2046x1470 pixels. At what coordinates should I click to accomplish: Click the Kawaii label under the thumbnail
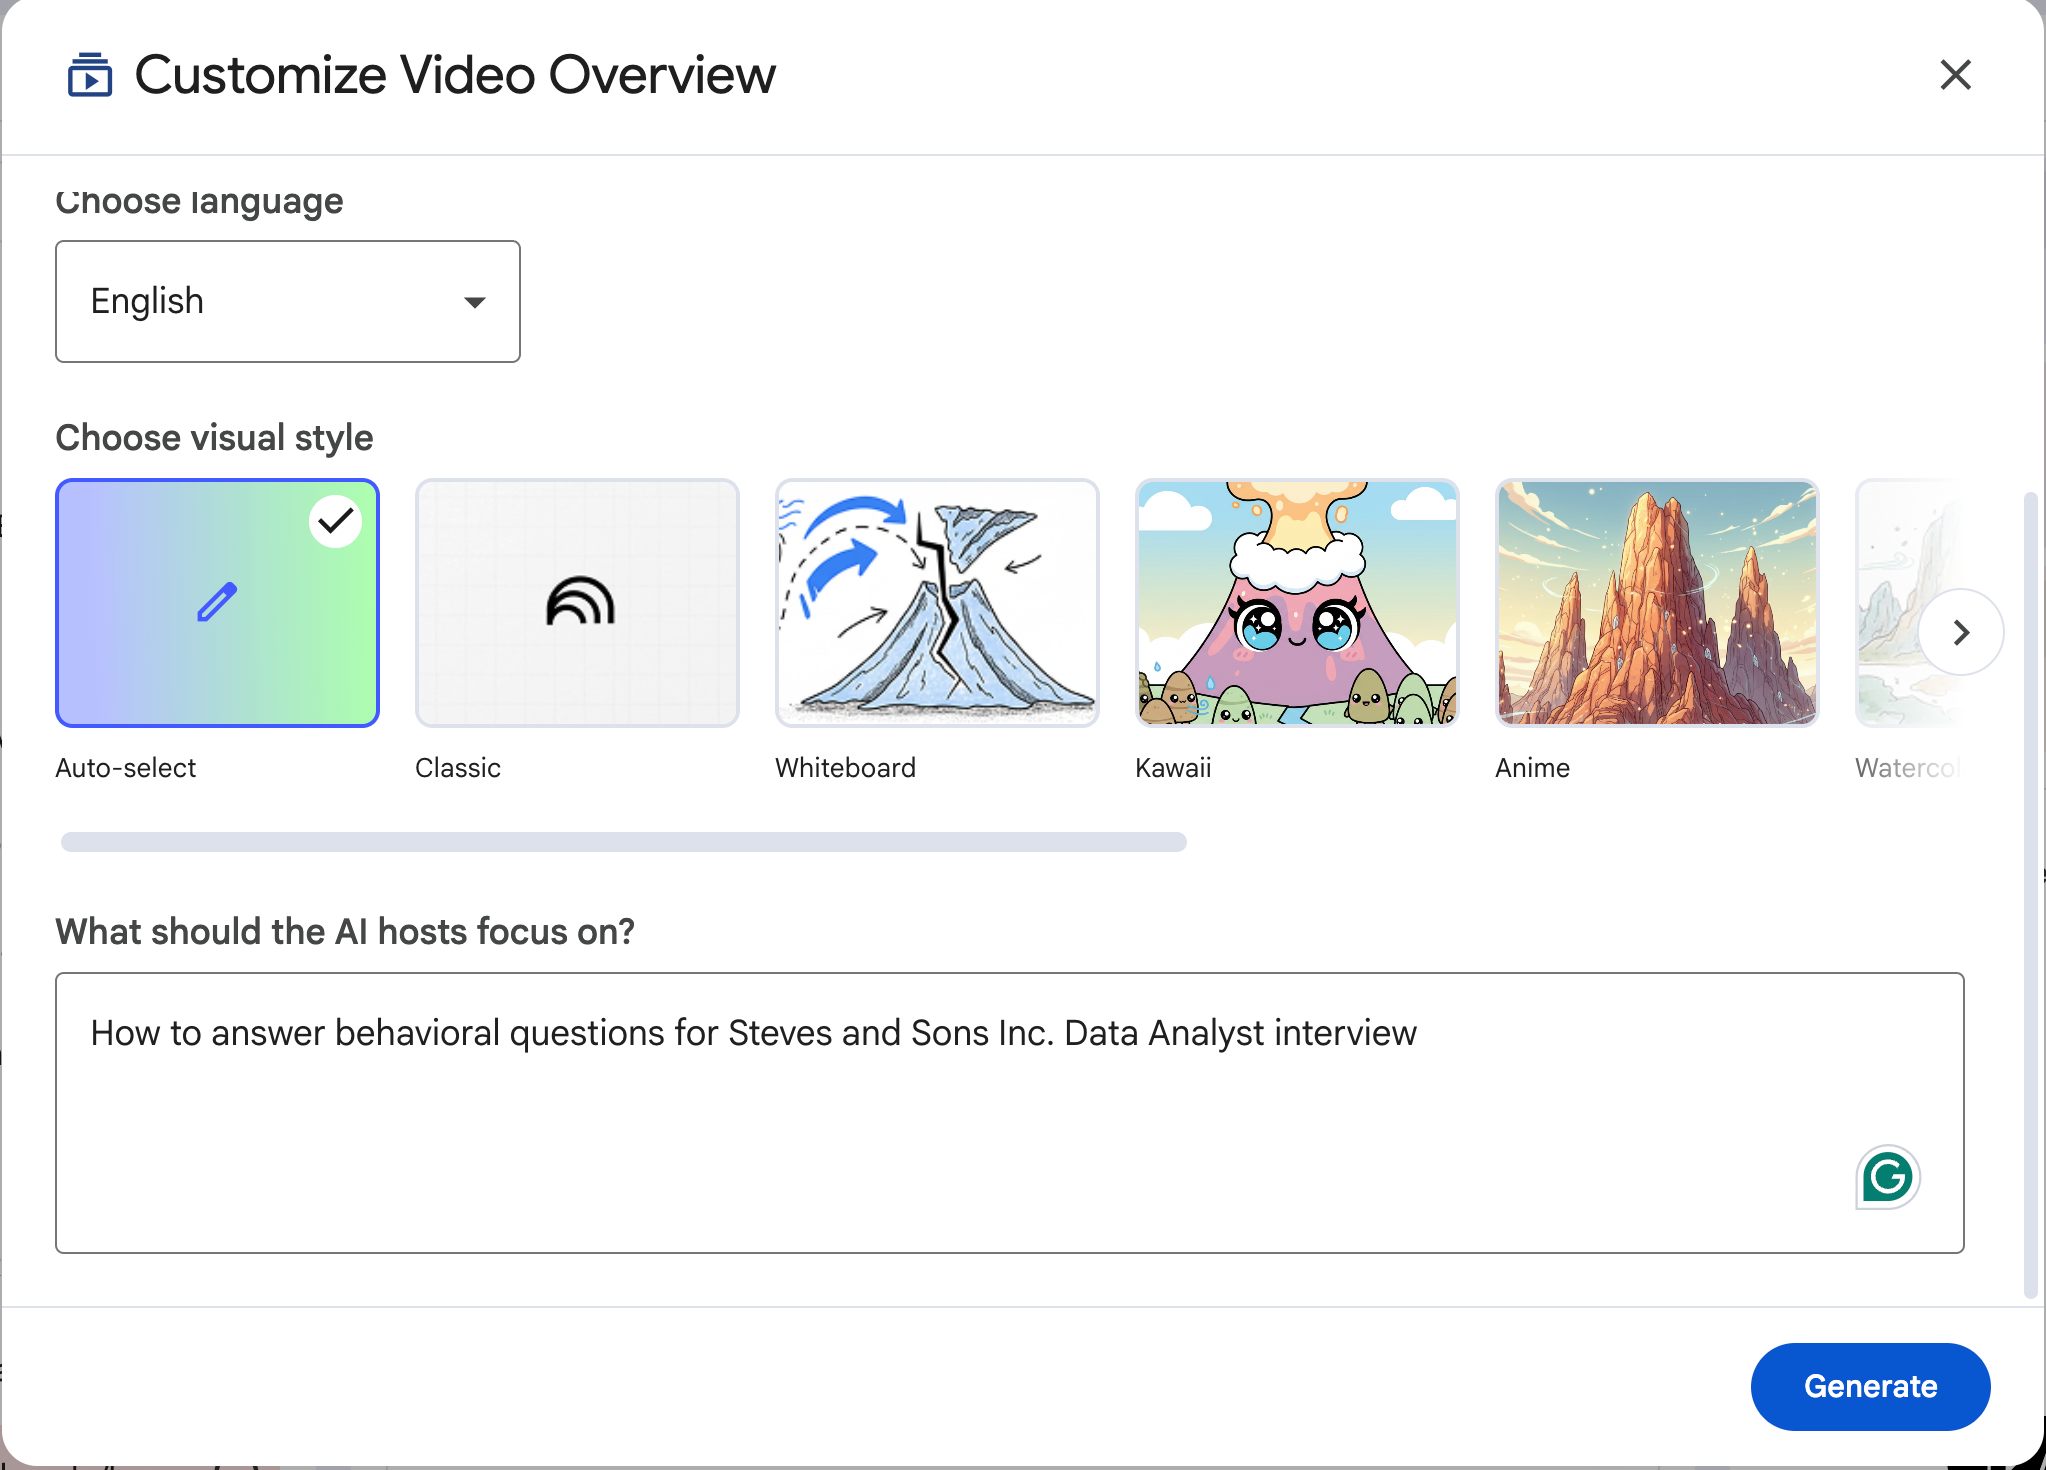[1173, 768]
